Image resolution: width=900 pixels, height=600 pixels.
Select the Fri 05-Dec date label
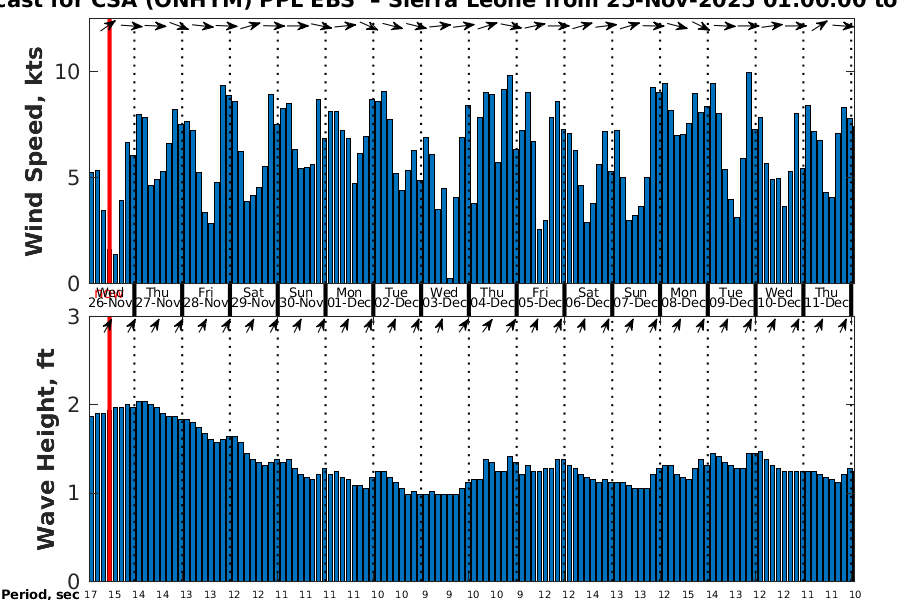pyautogui.click(x=541, y=297)
